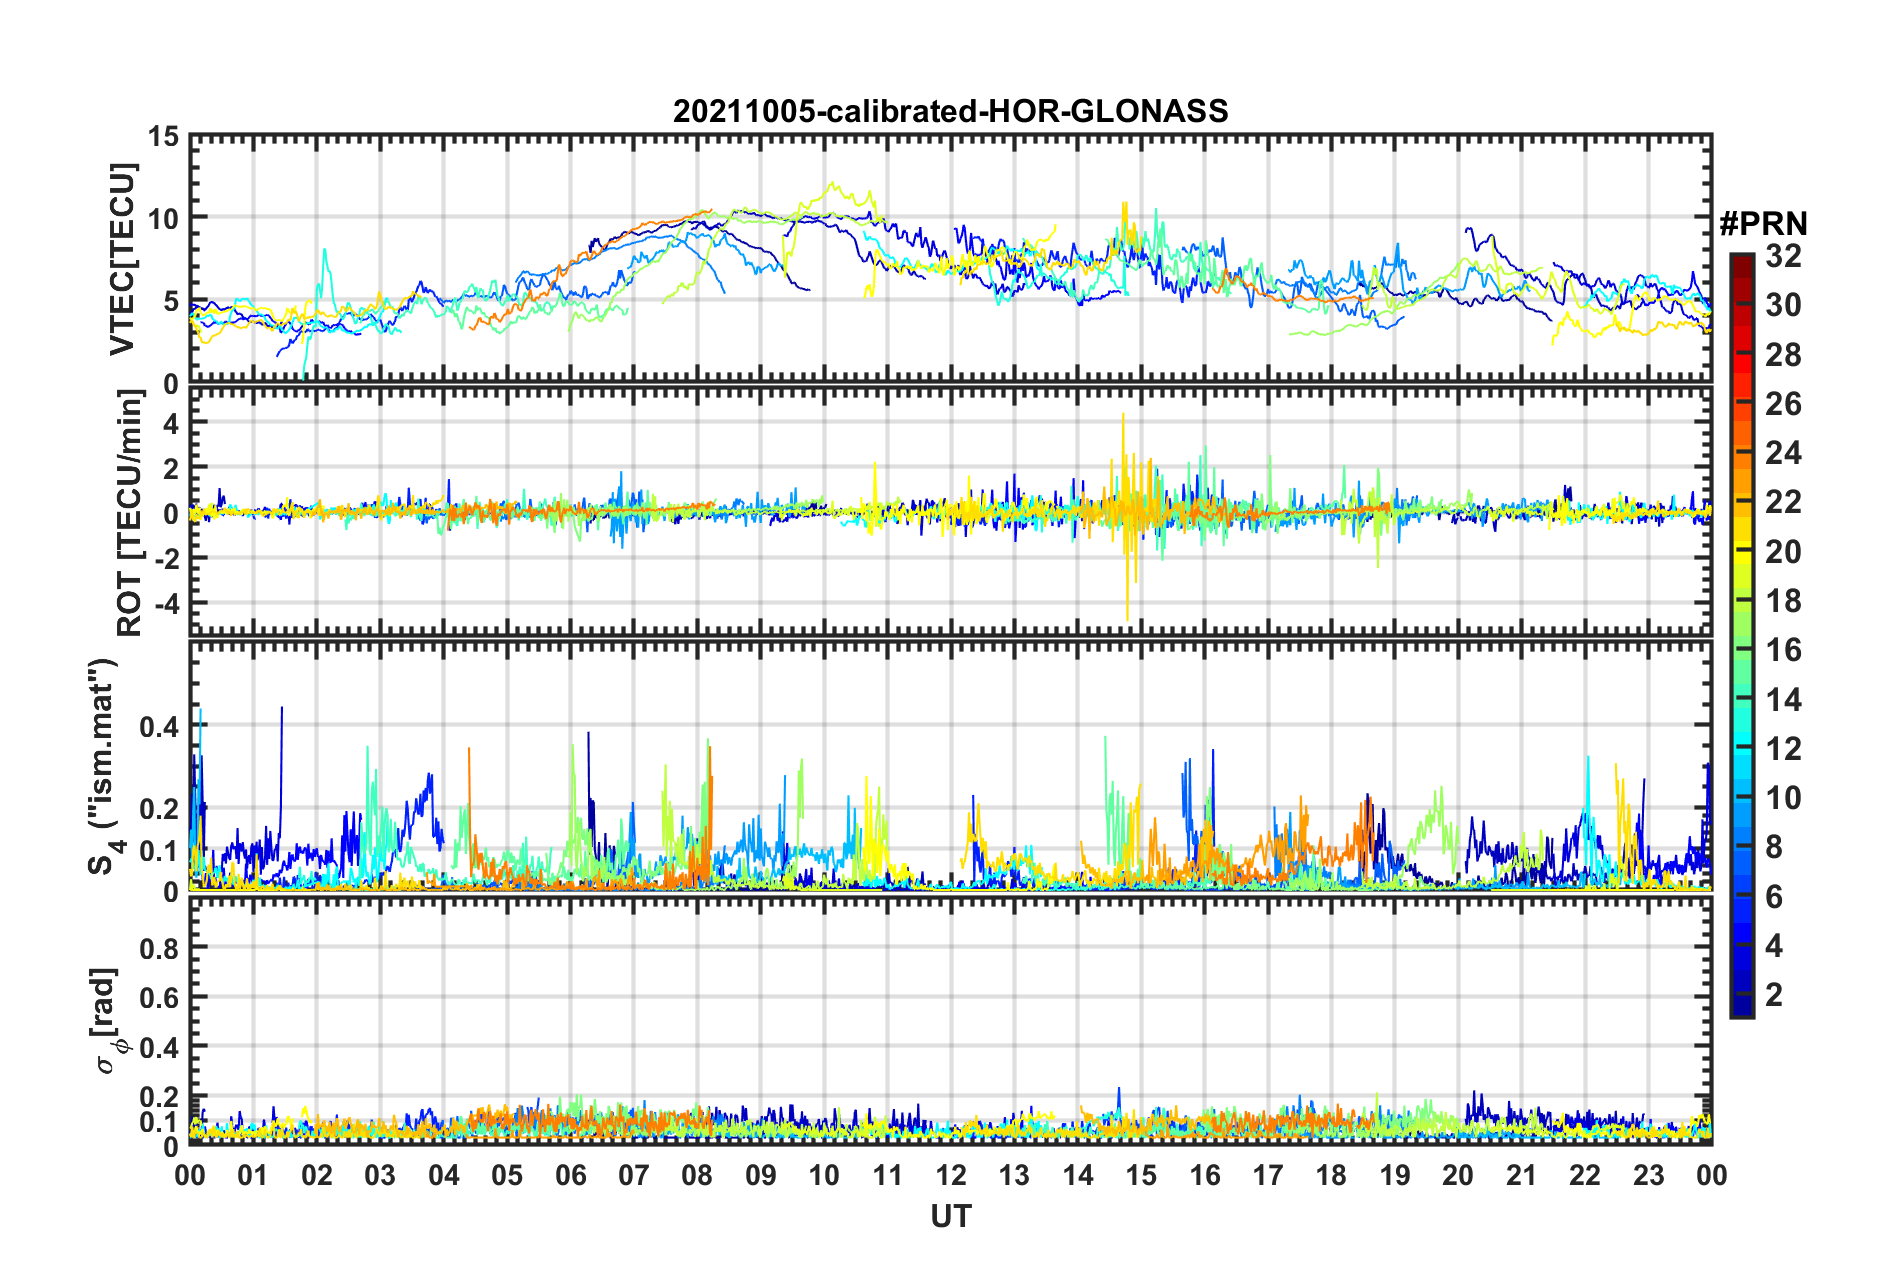
Task: Click the y-axis tick 15 on VTEC panel
Action: [x=164, y=136]
